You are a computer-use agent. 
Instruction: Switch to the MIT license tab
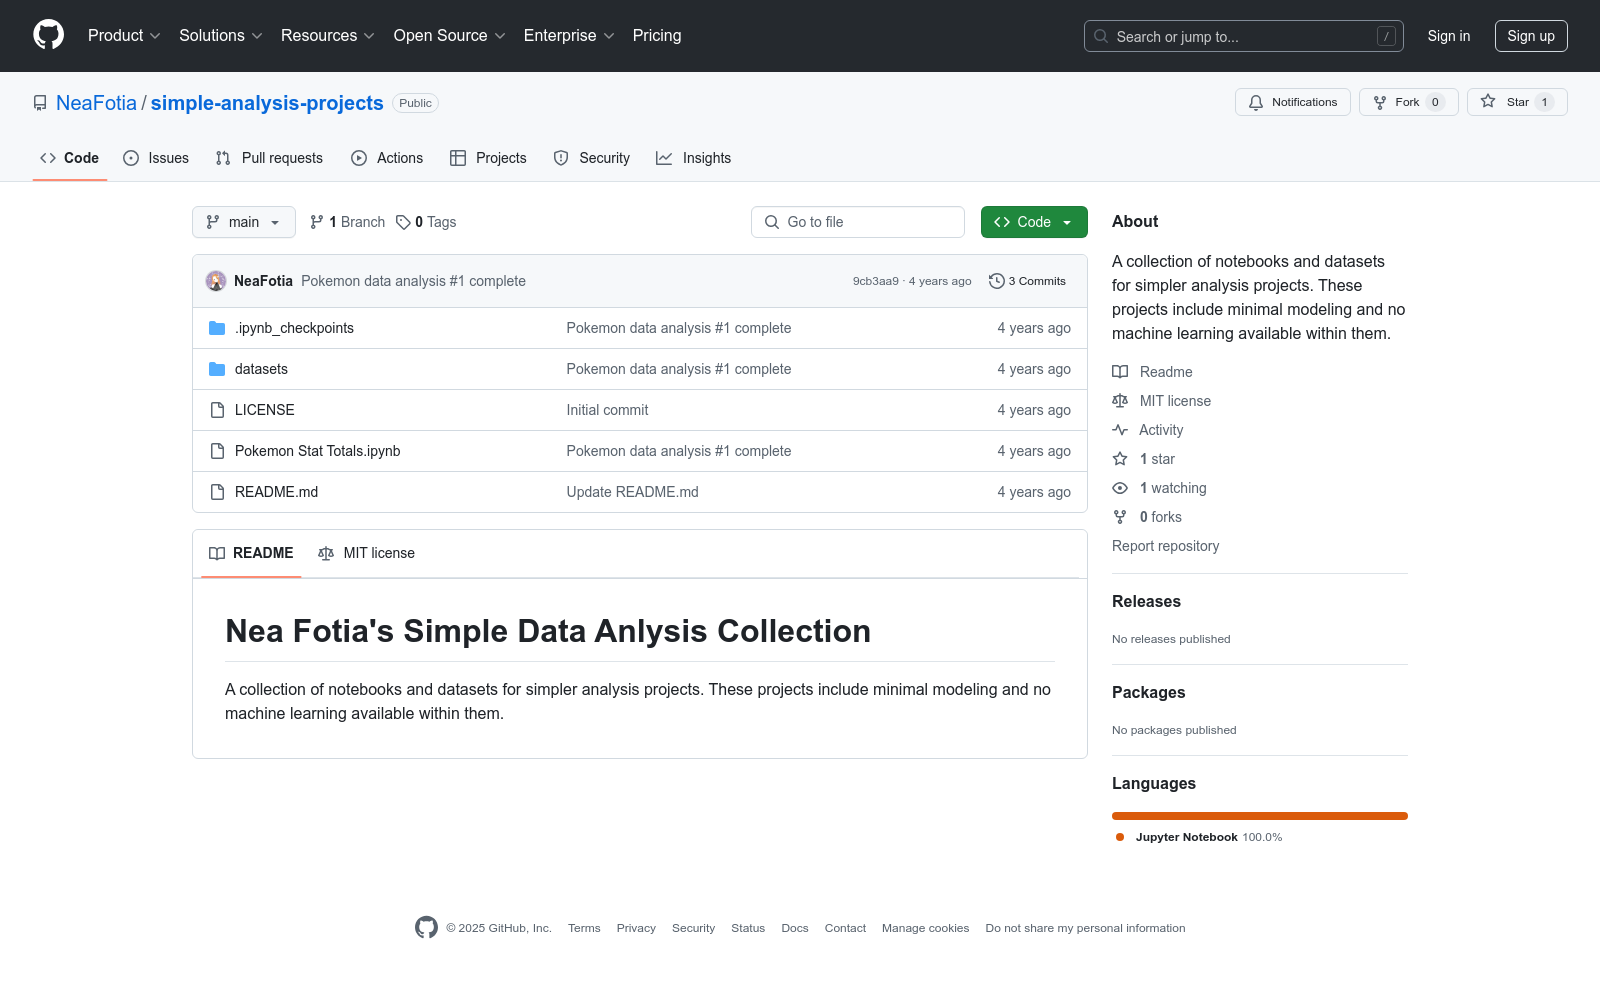[366, 553]
